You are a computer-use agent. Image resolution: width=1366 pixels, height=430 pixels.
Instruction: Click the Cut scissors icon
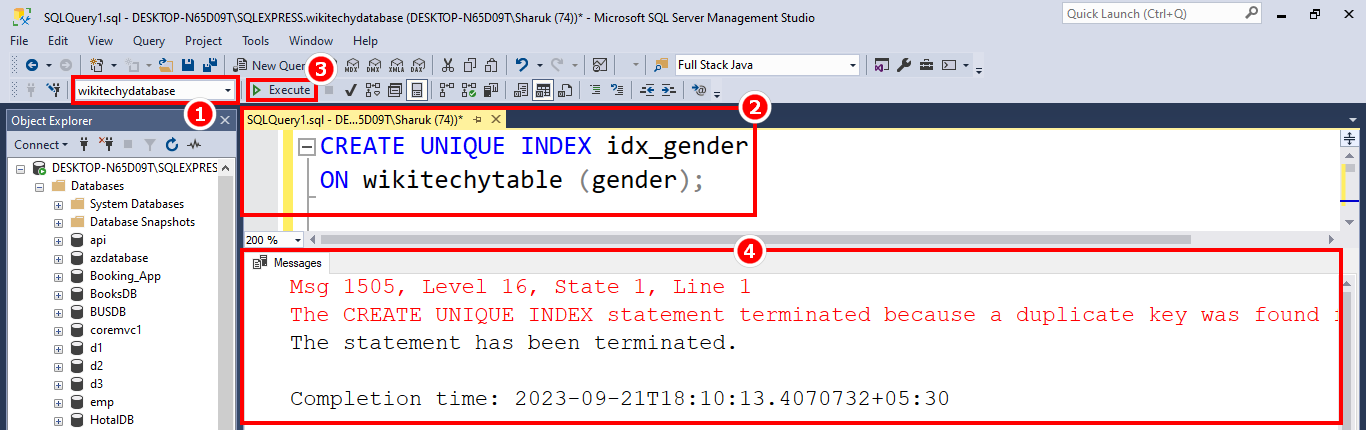[x=447, y=65]
